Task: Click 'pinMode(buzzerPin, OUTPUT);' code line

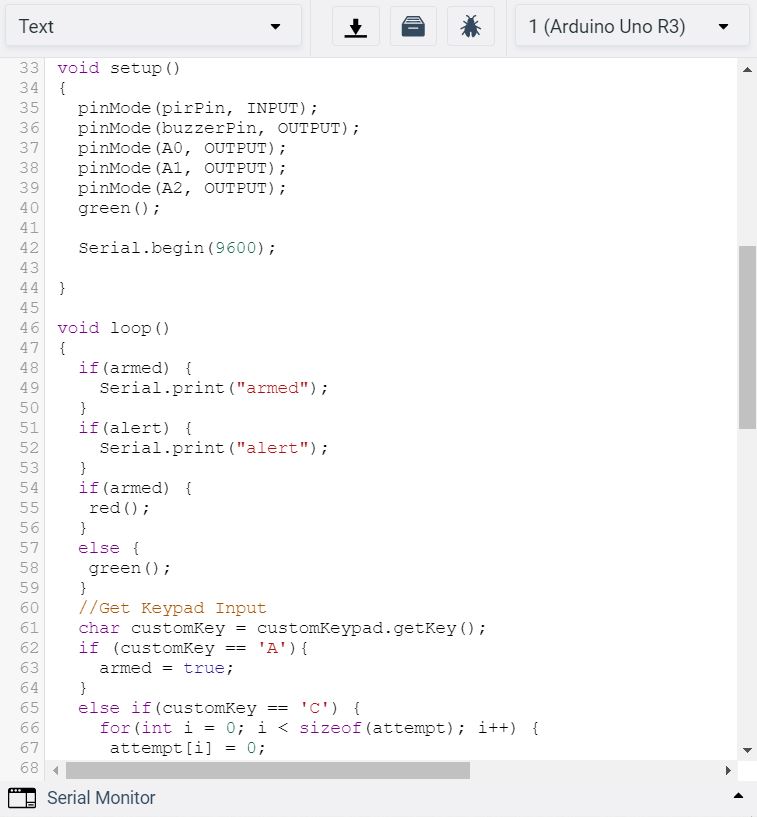Action: click(218, 128)
